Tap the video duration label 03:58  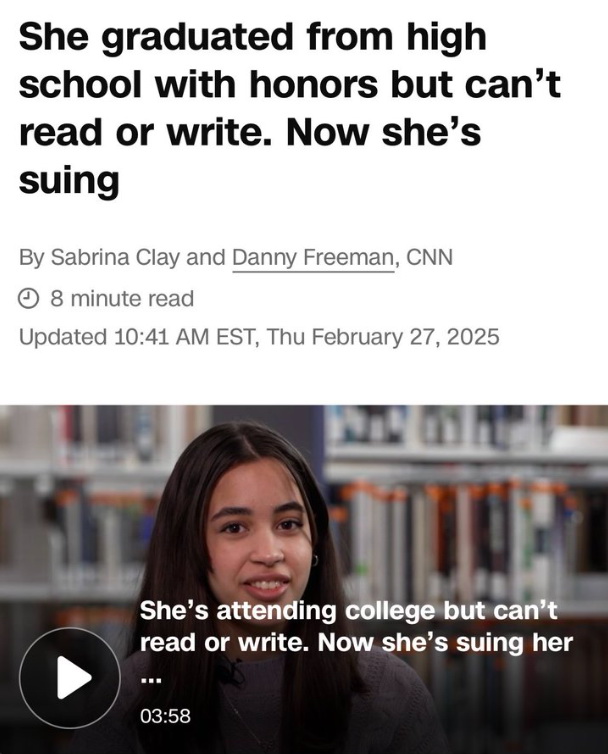[x=166, y=715]
